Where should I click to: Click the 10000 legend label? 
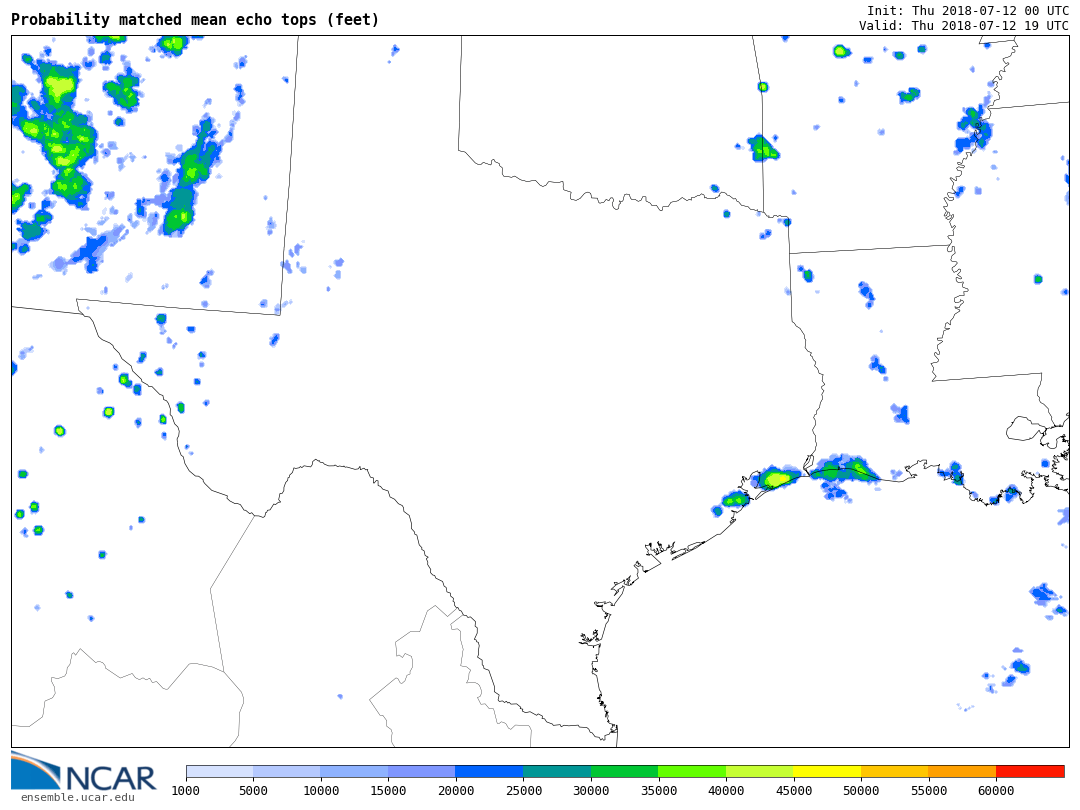(x=320, y=791)
